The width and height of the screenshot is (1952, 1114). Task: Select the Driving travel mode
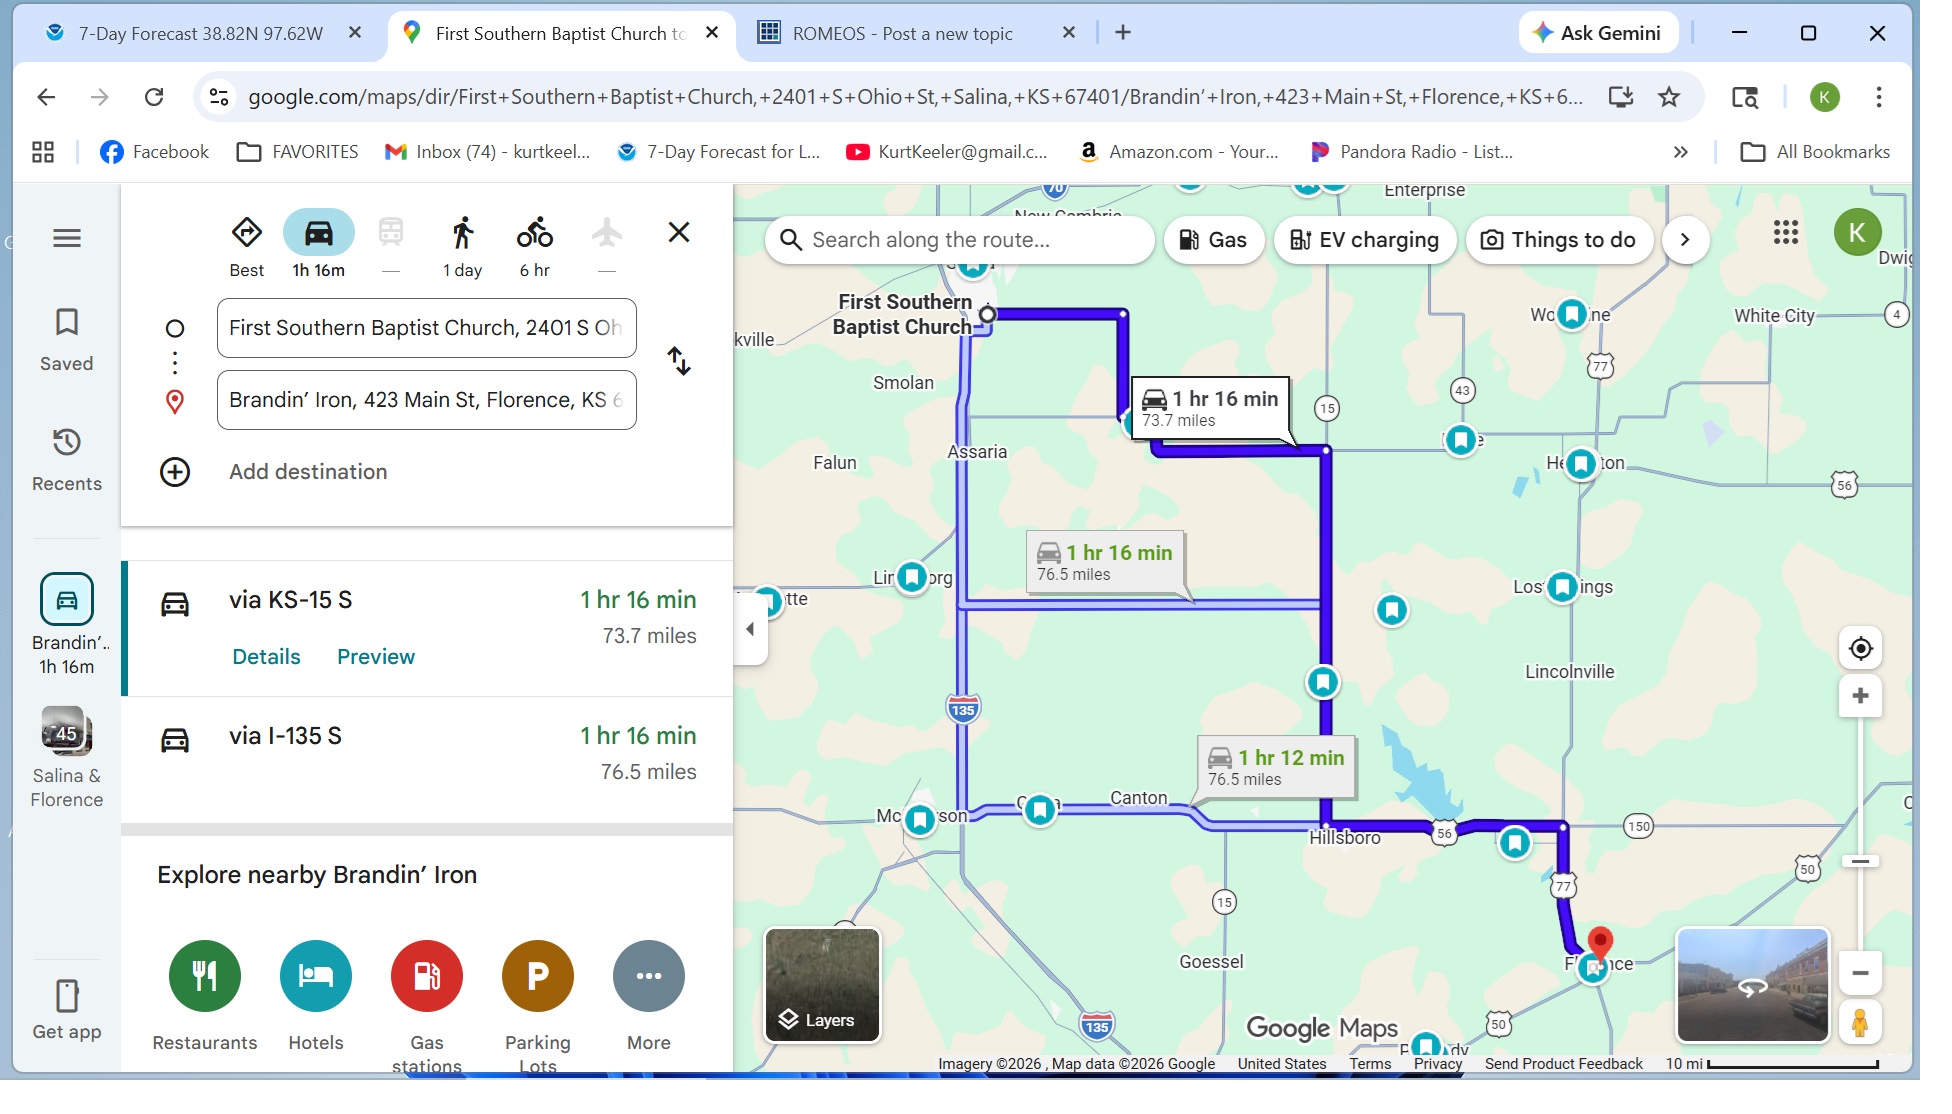click(x=318, y=235)
